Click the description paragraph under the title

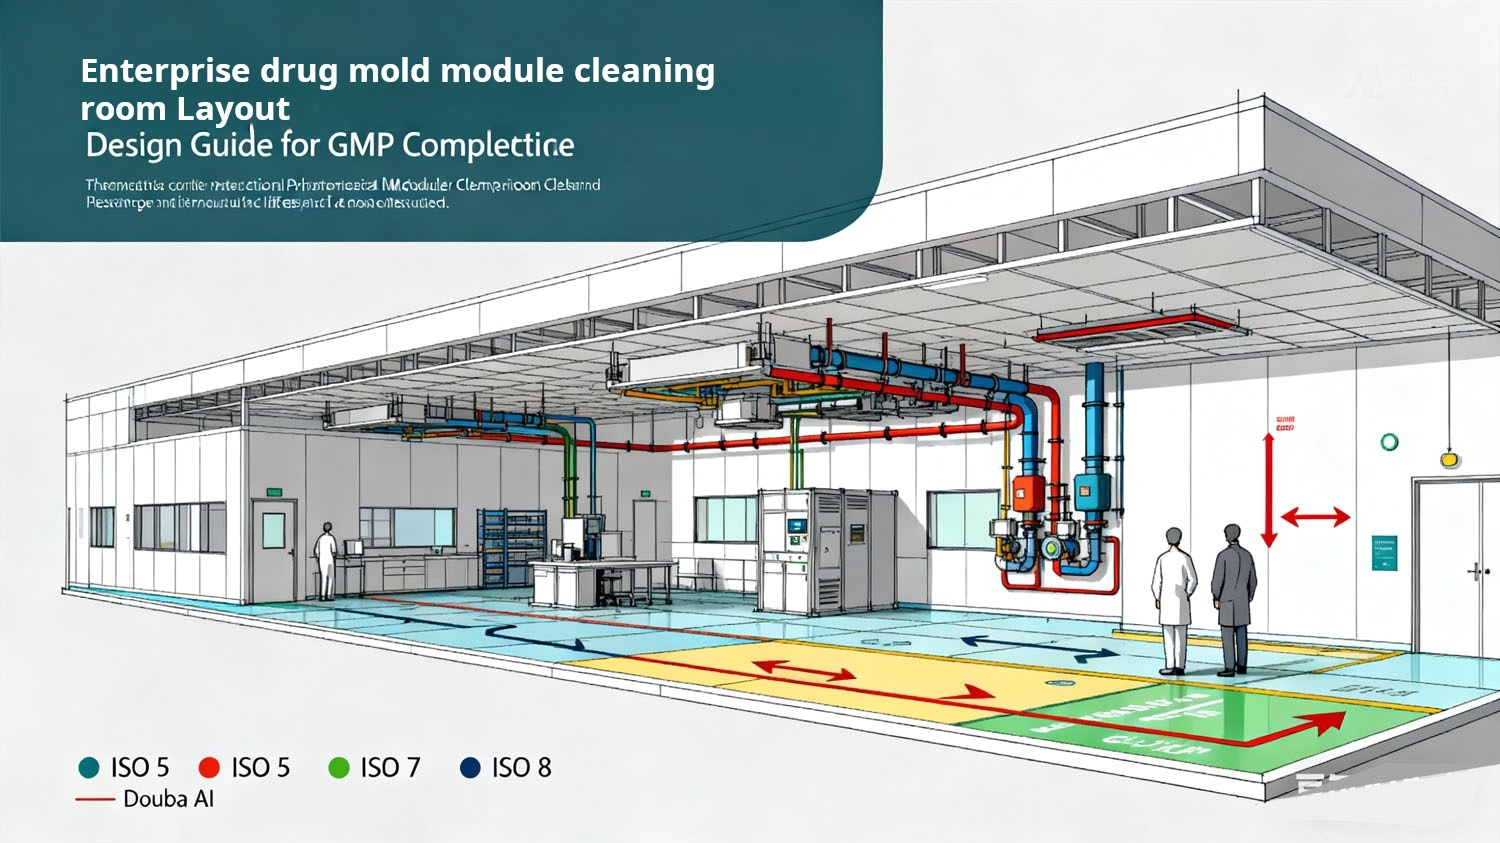[340, 195]
